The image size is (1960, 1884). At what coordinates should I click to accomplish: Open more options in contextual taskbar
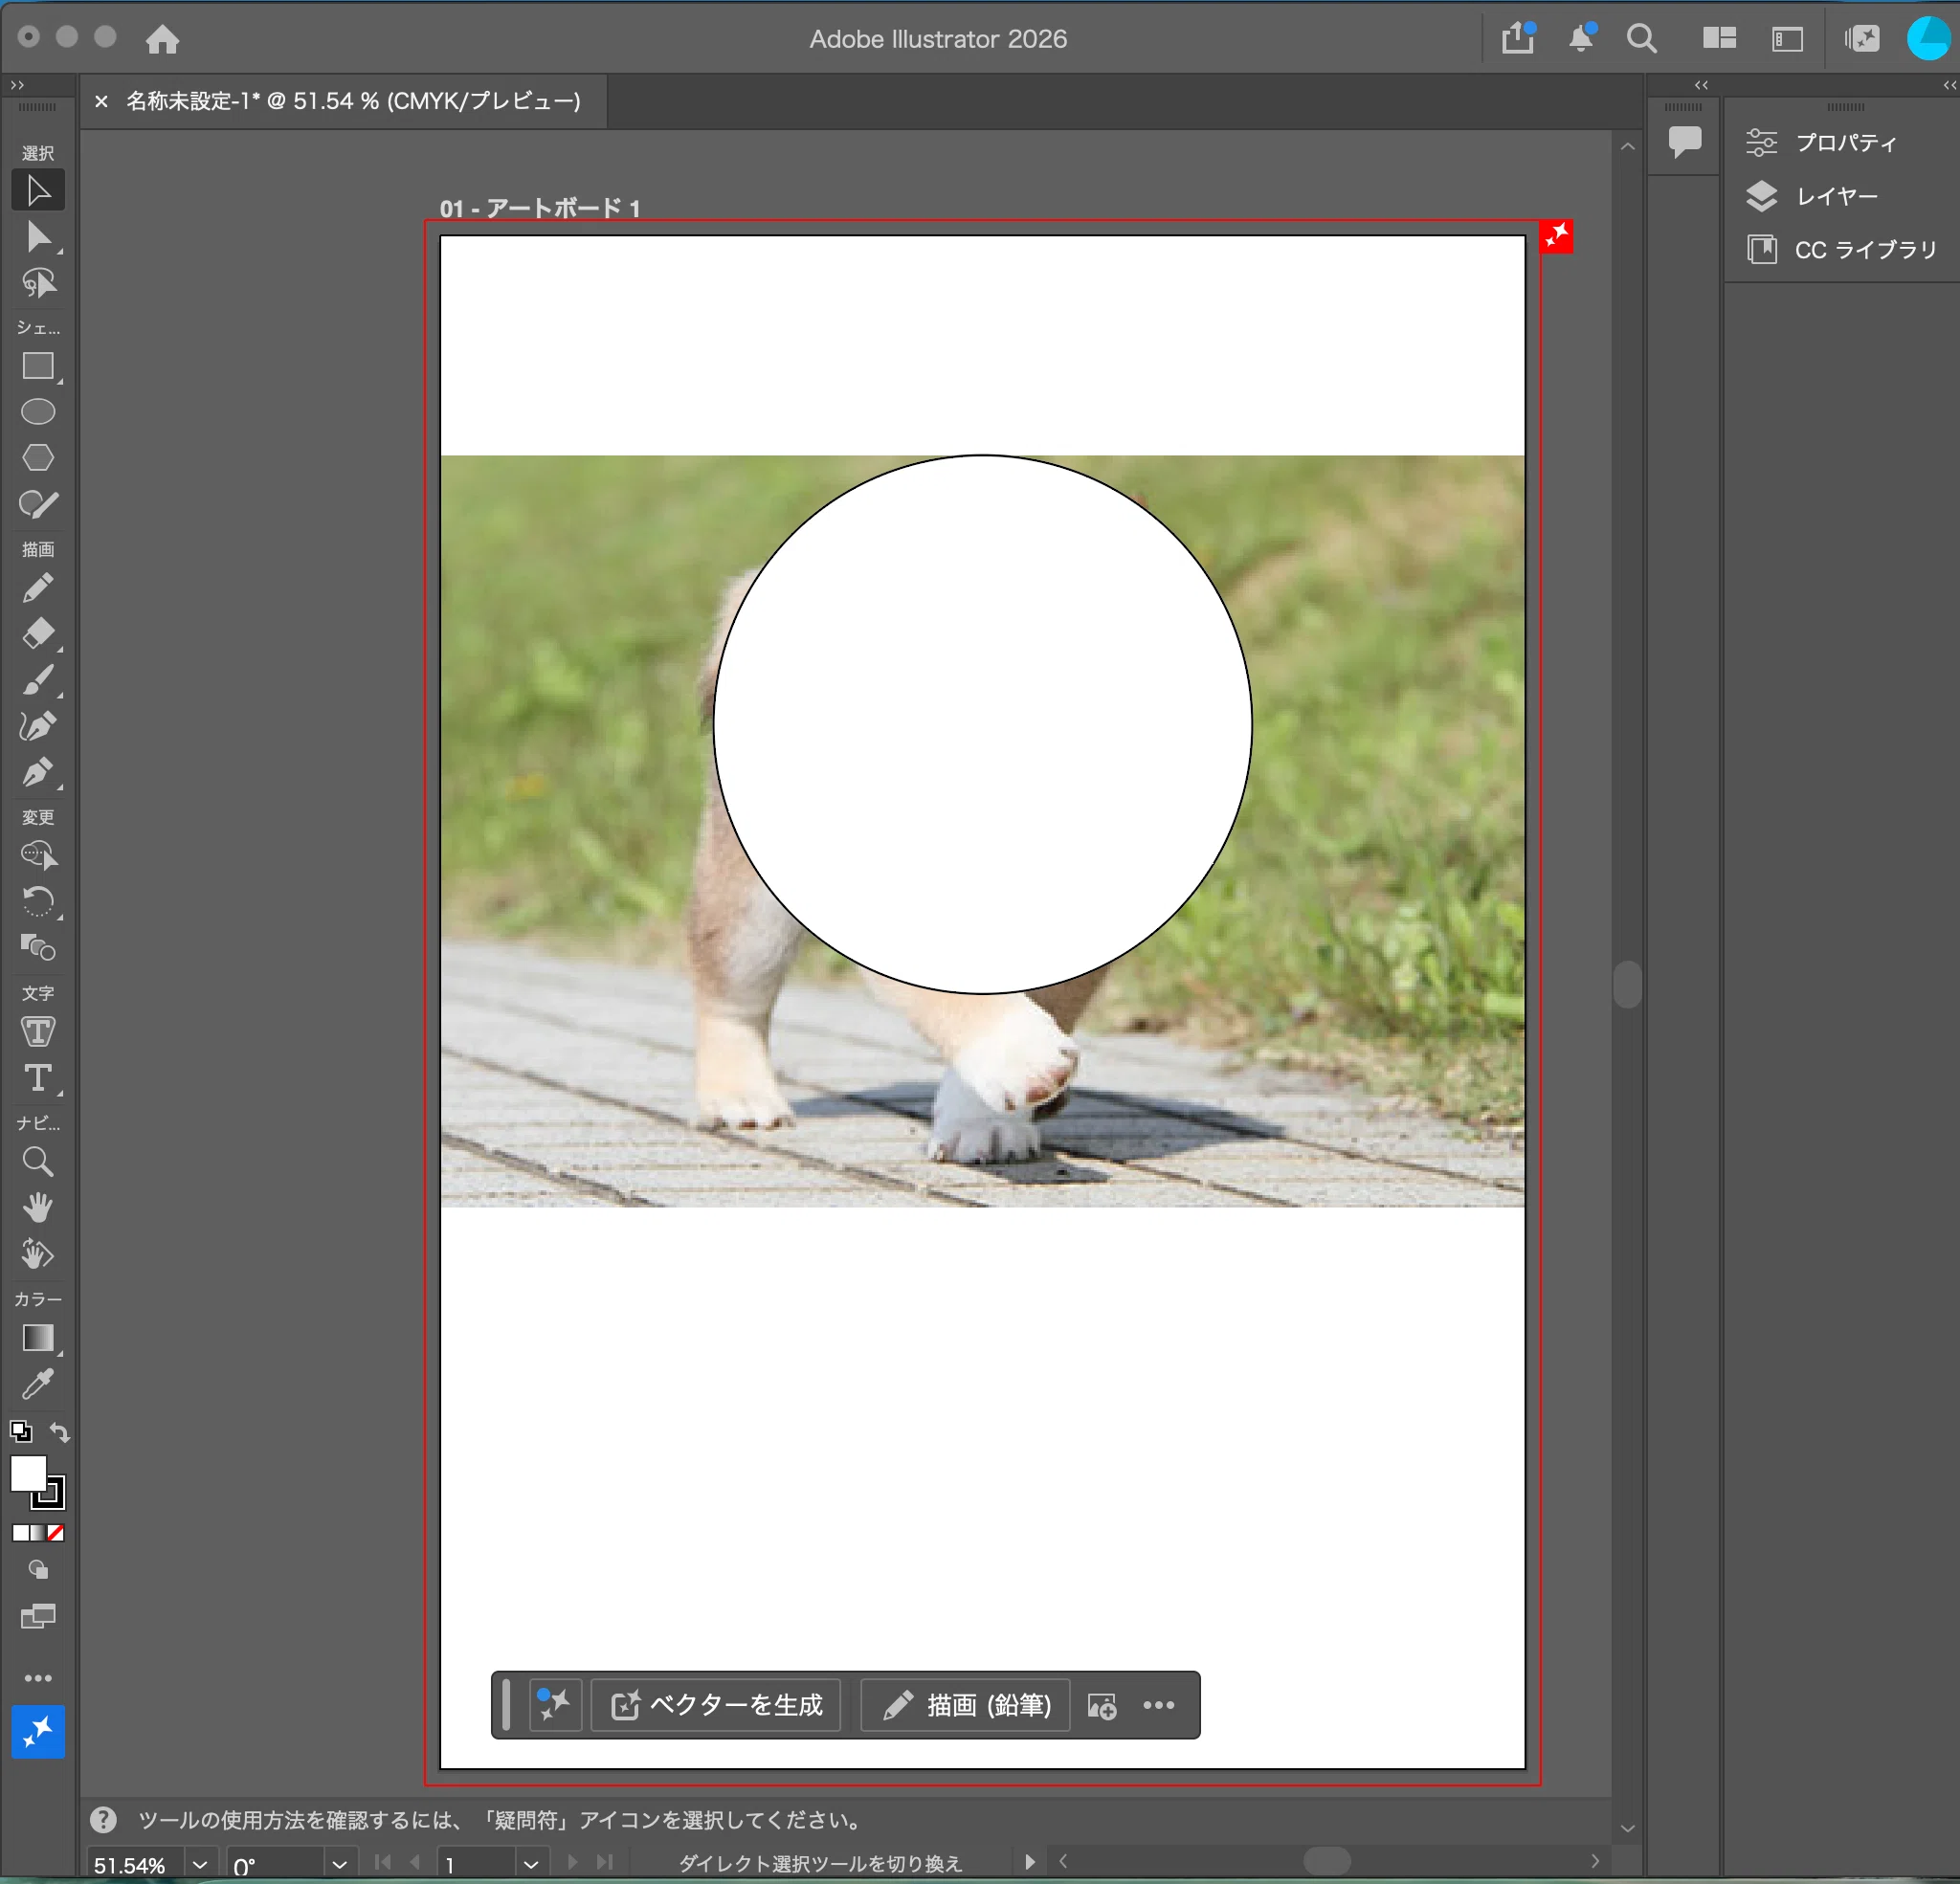coord(1158,1705)
